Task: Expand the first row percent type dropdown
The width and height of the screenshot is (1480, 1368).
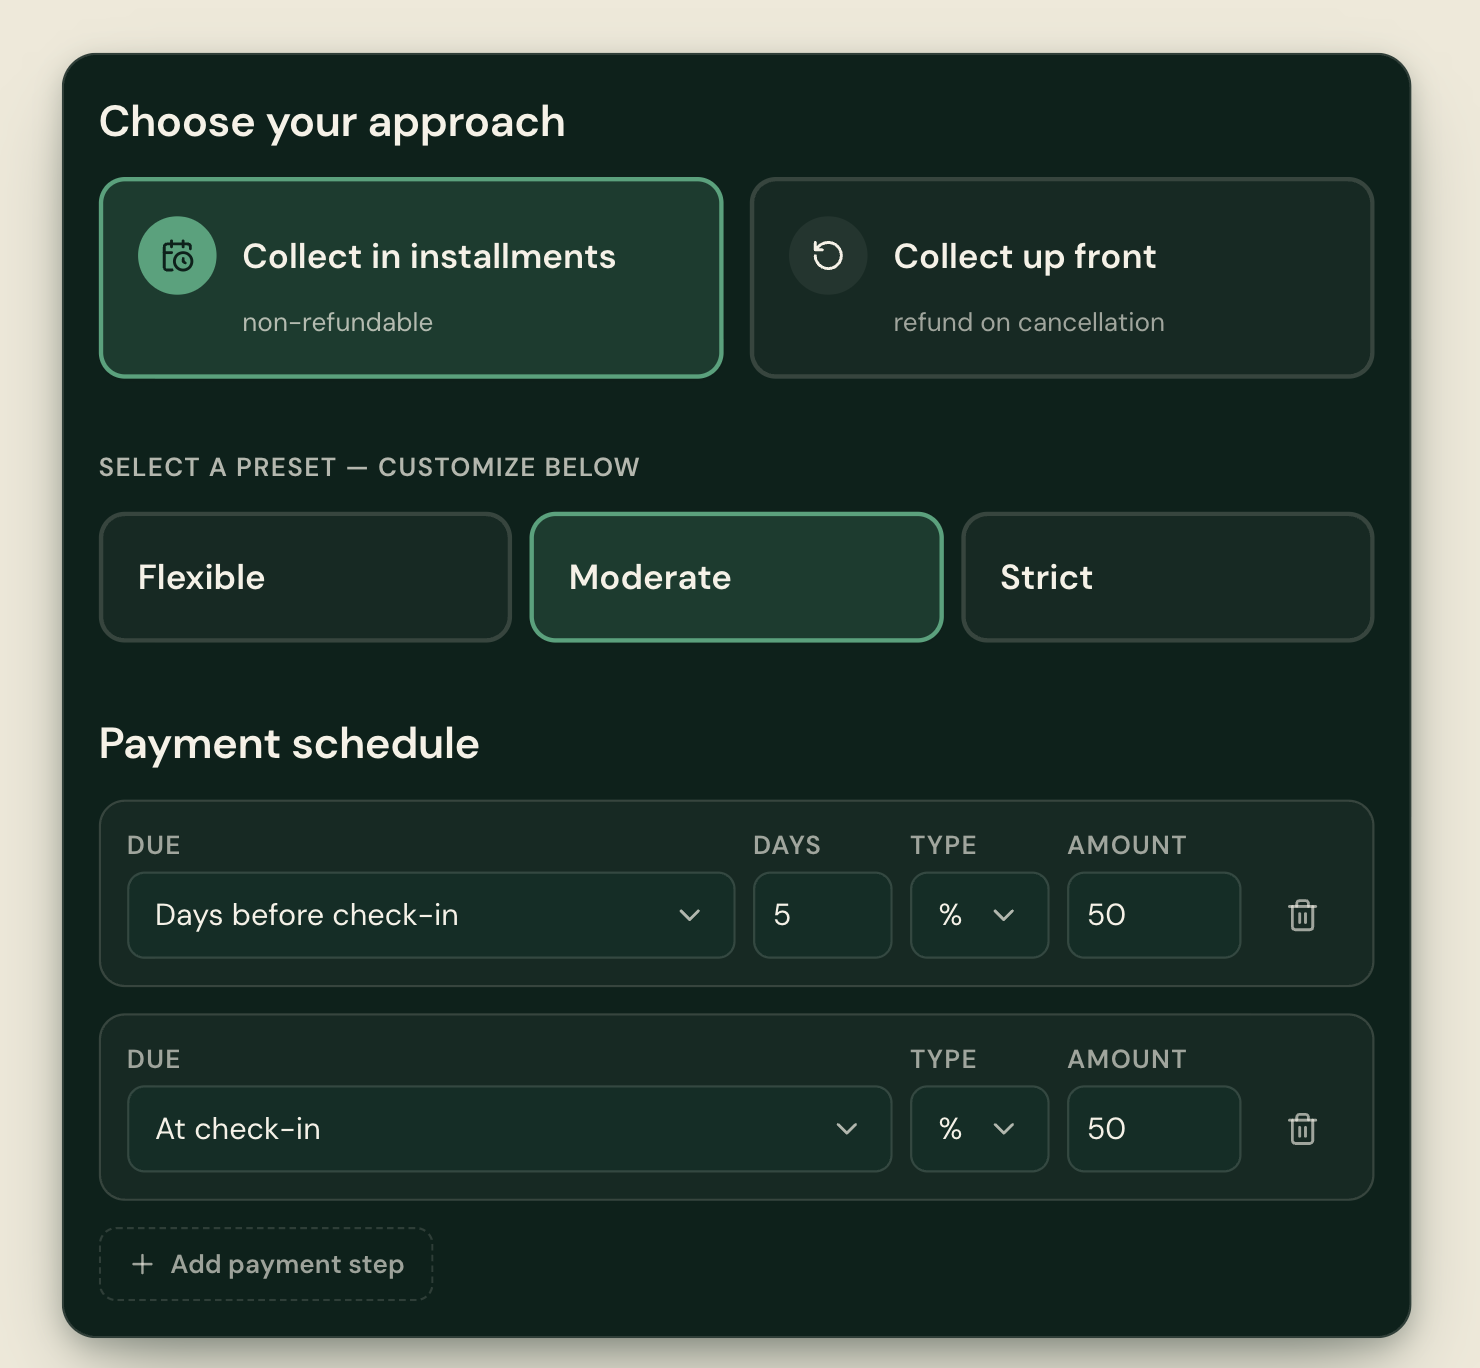Action: point(979,915)
